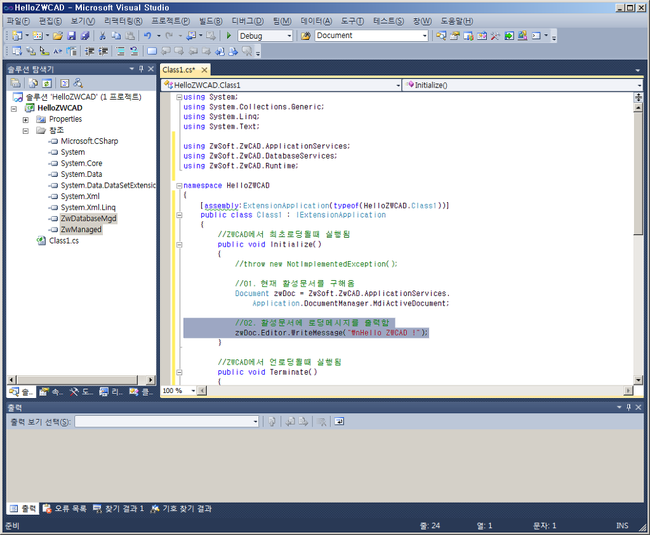Click the Add New Item toolbar icon
The height and width of the screenshot is (535, 650).
[x=38, y=36]
